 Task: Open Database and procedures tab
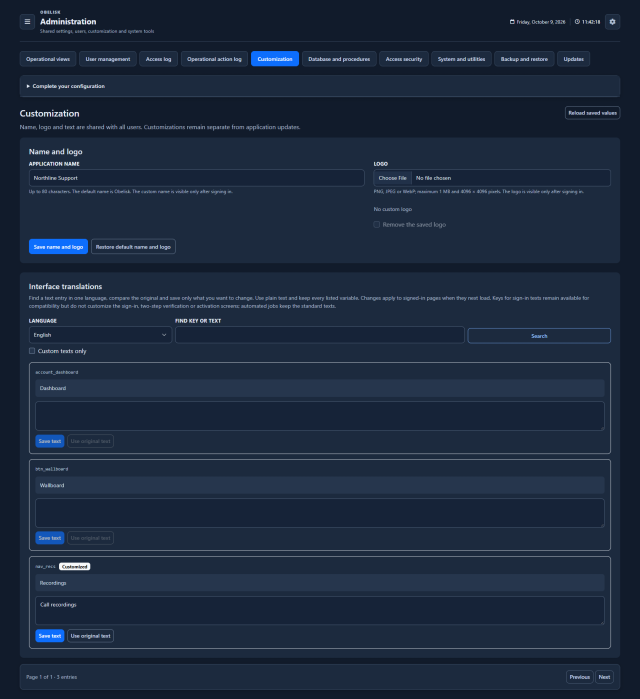(x=339, y=59)
